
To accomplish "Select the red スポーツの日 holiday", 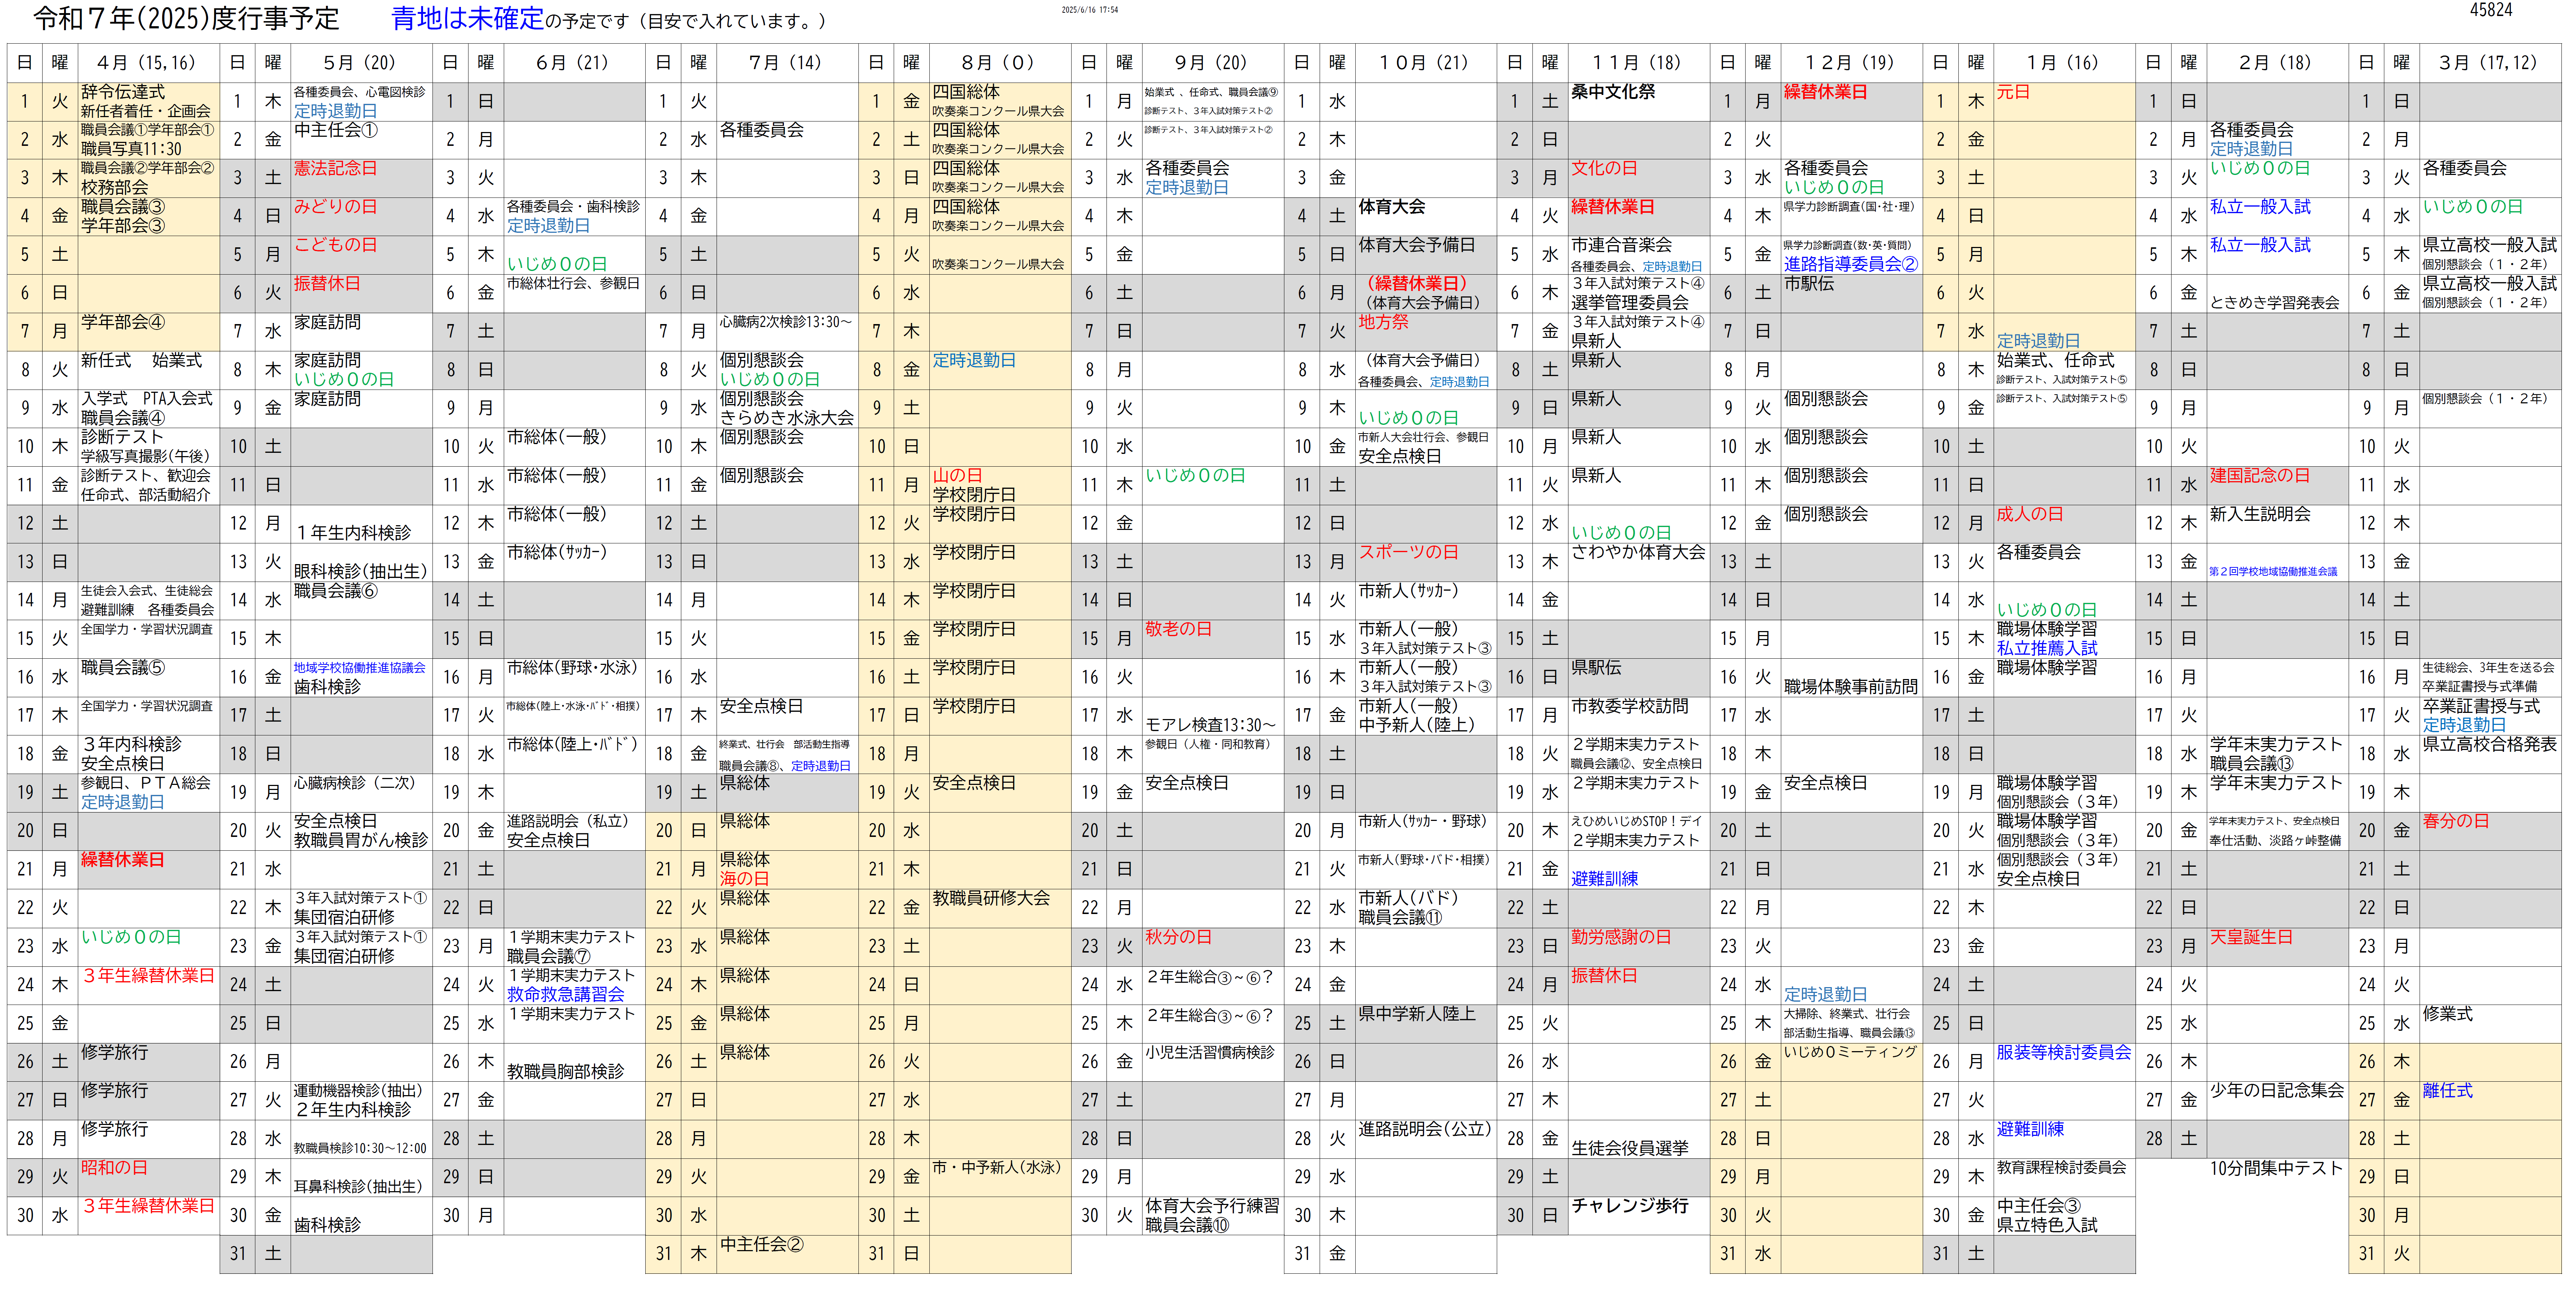I will (x=1409, y=553).
